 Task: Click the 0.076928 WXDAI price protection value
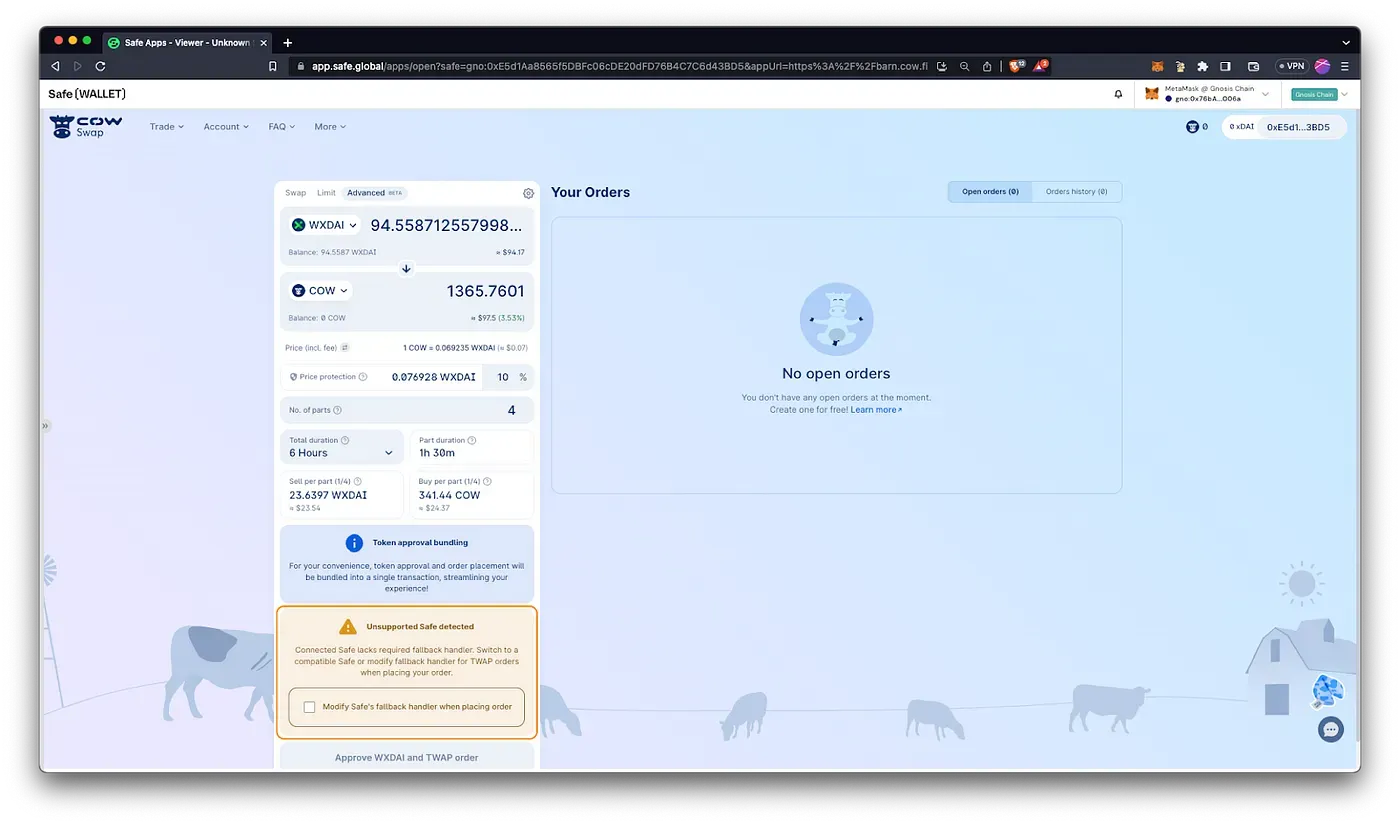[433, 377]
